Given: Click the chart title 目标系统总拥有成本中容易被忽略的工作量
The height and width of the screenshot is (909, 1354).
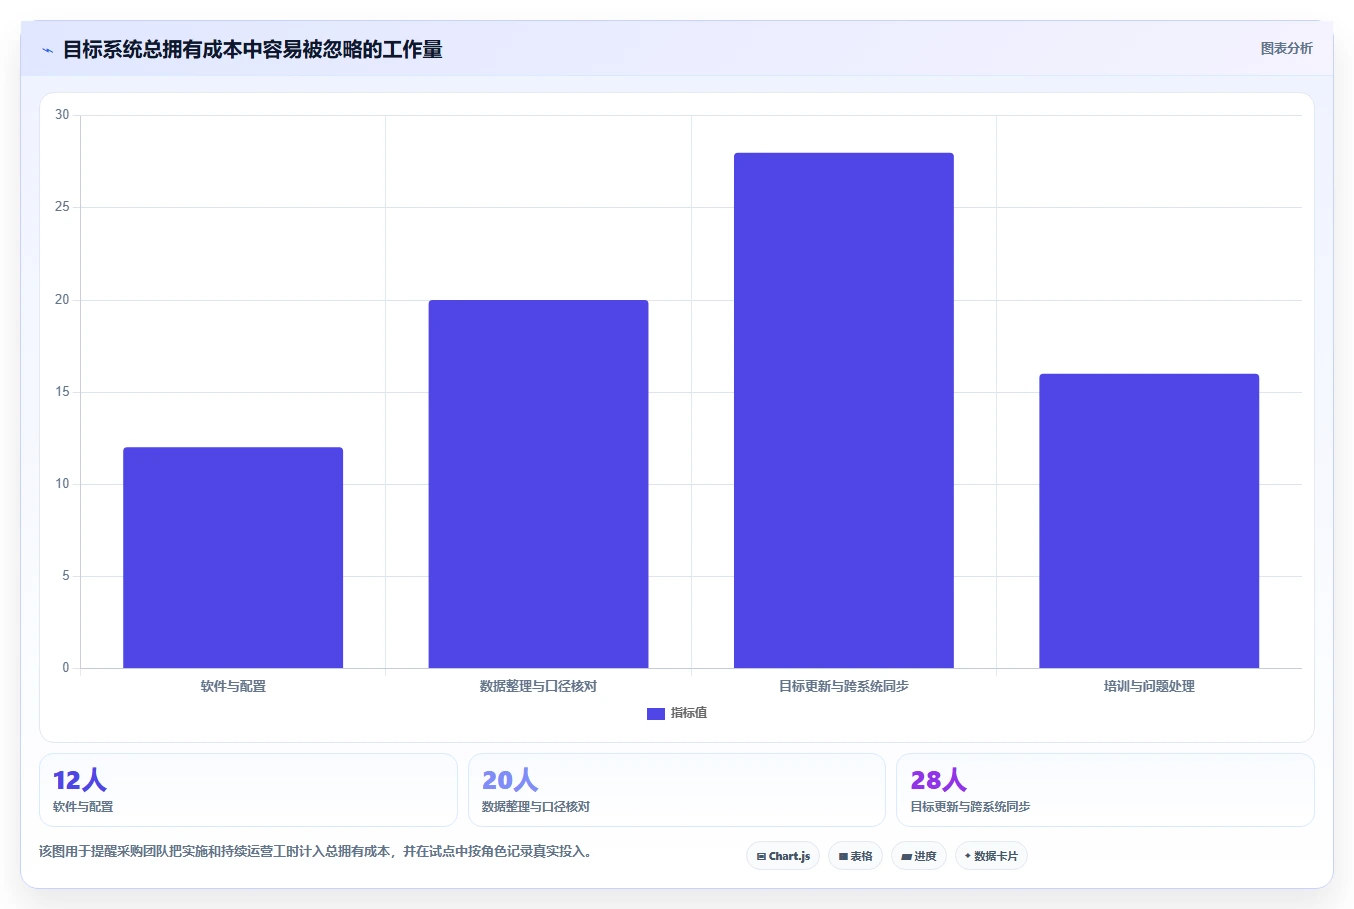Looking at the screenshot, I should (x=253, y=49).
